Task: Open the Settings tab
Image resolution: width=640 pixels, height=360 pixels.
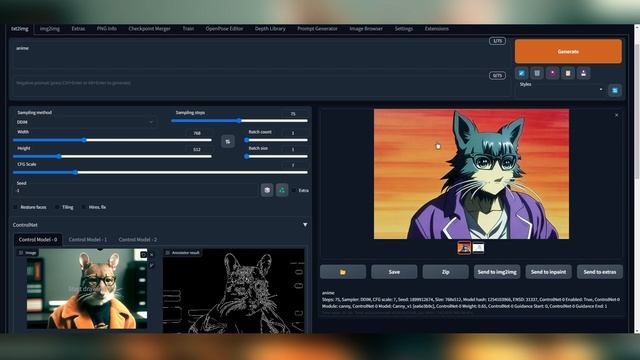Action: pos(404,29)
